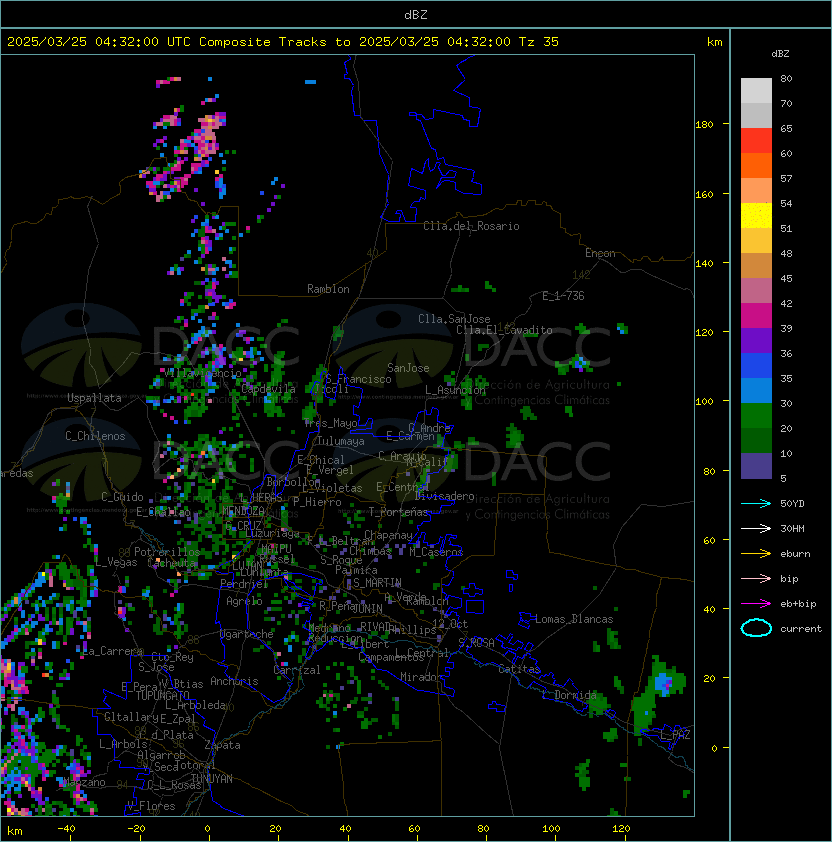Pick the slate 5-10 dBZ swatch
Viewport: 832px width, 842px height.
point(756,466)
